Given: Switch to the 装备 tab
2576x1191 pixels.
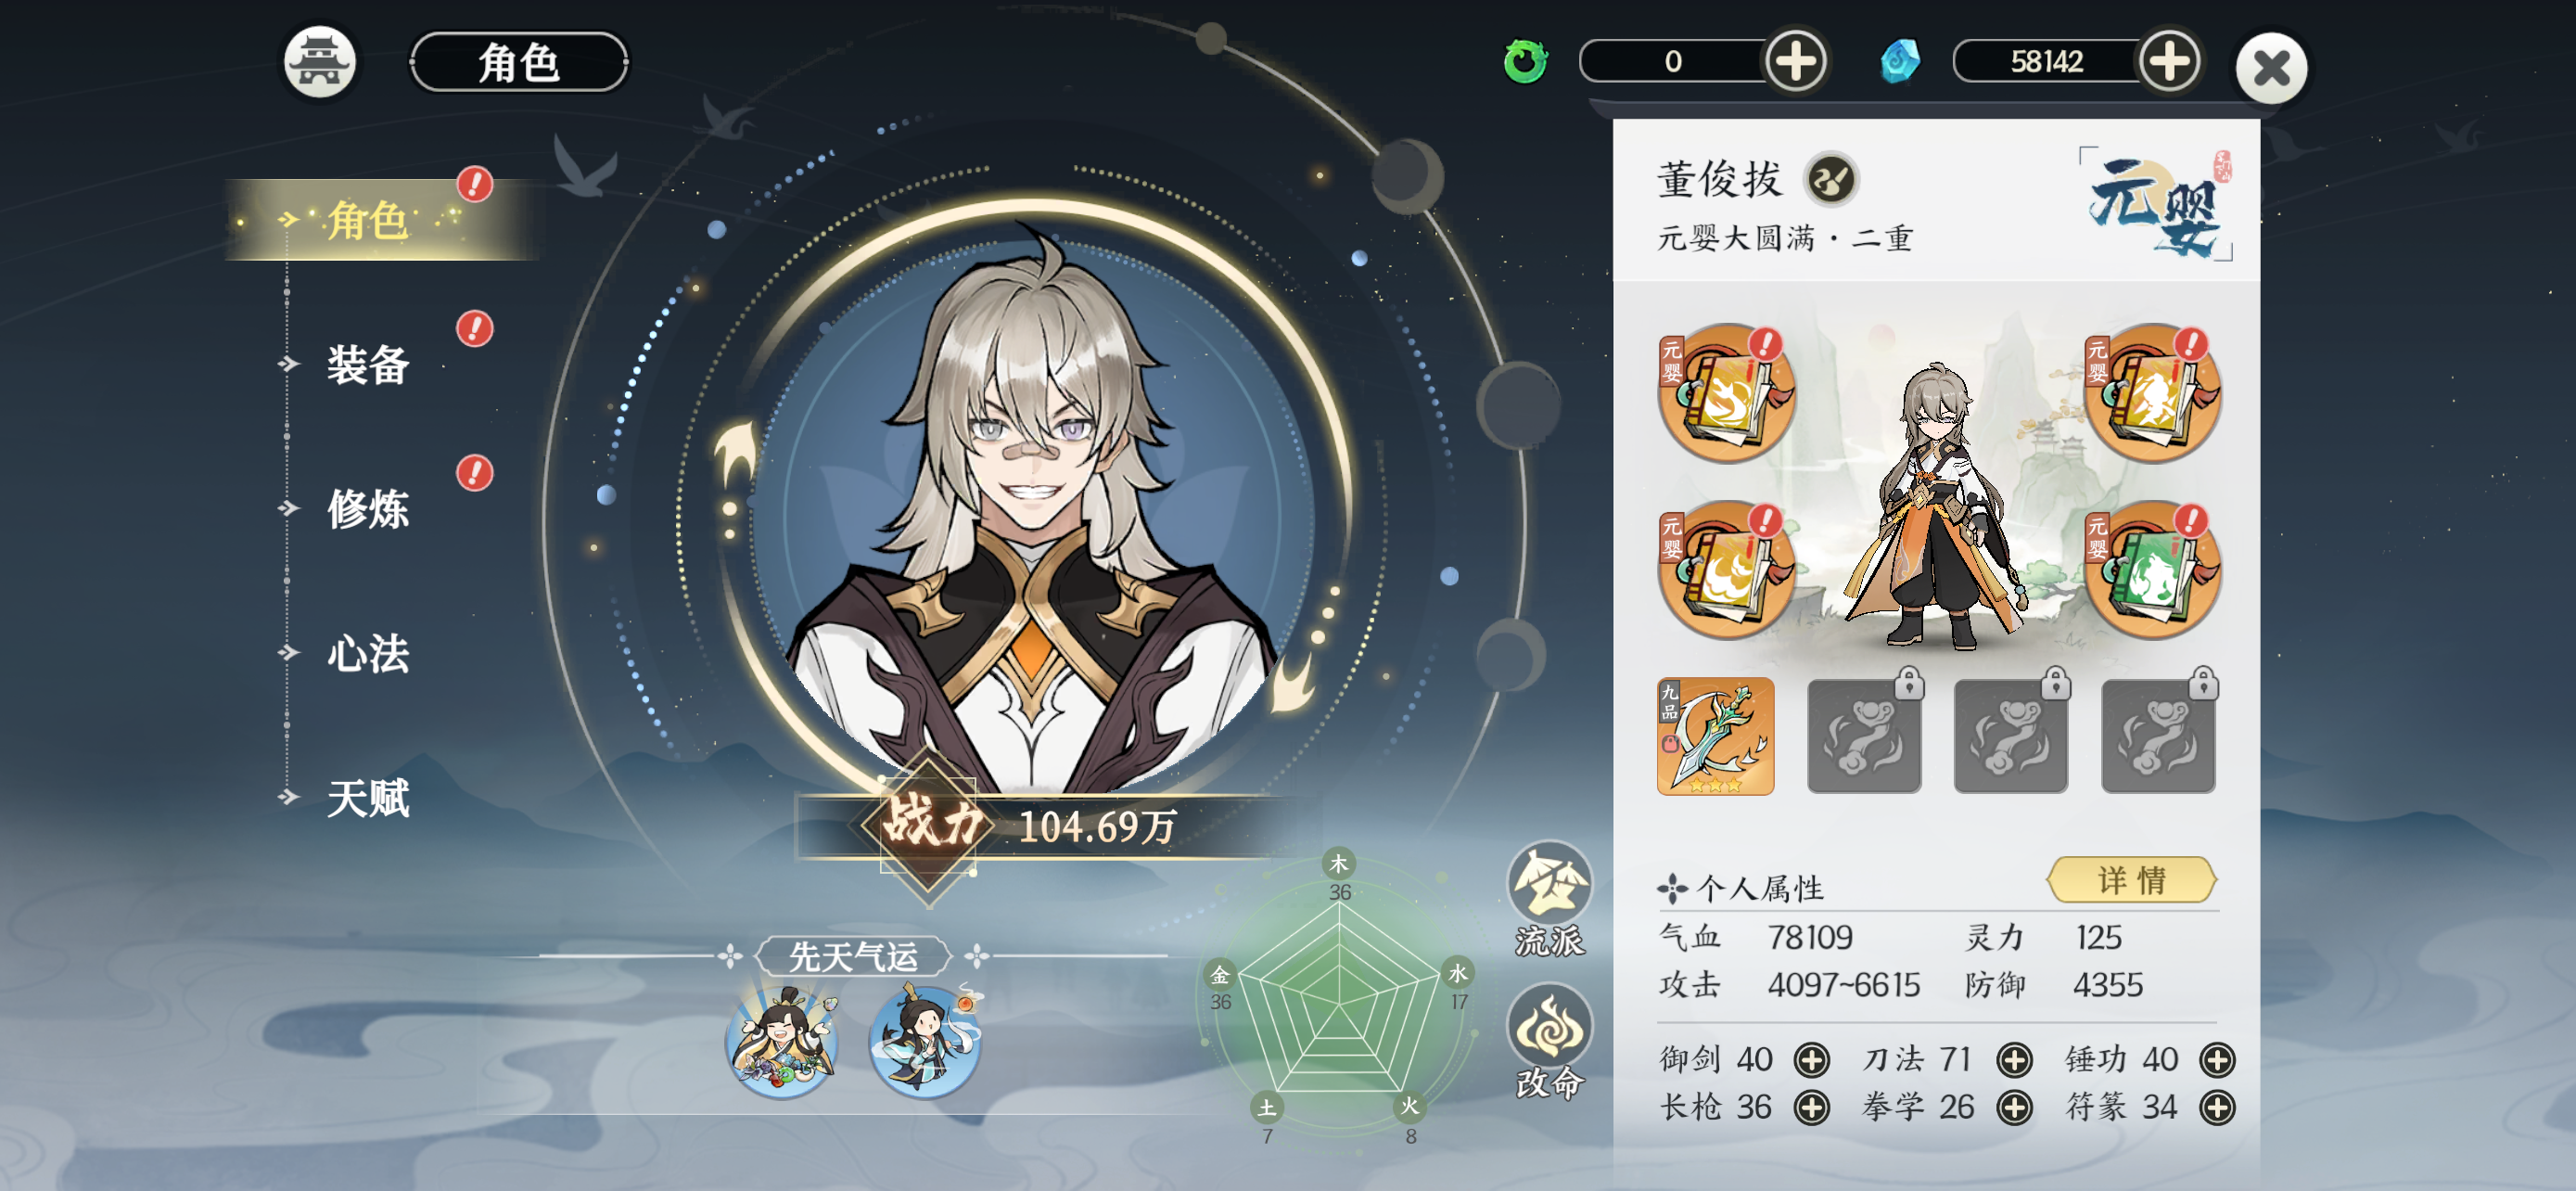Looking at the screenshot, I should 368,364.
